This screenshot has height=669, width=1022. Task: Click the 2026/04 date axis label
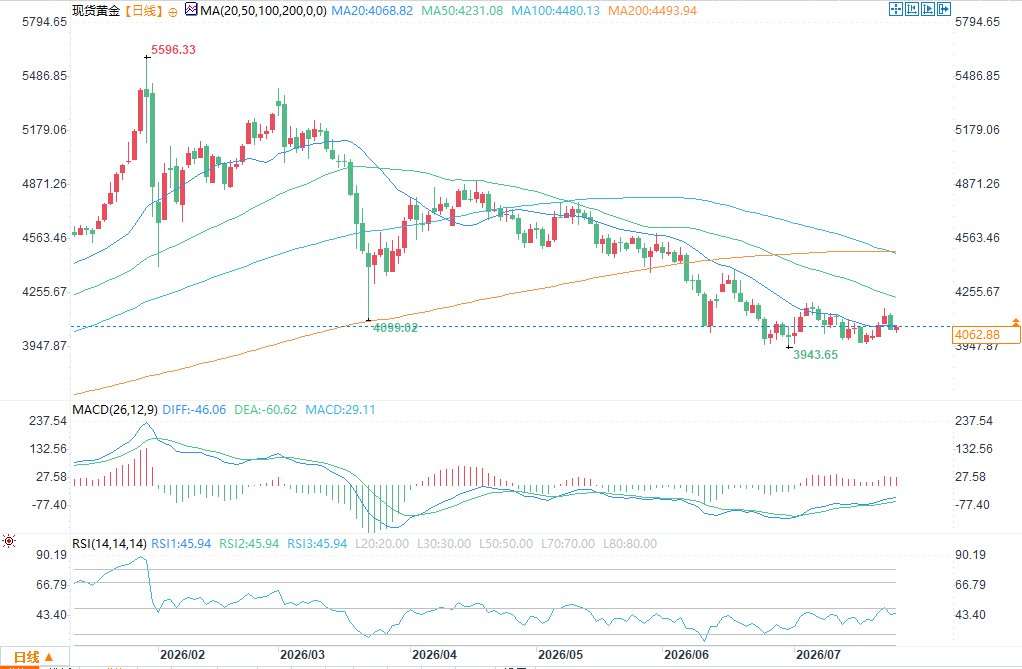[x=435, y=655]
